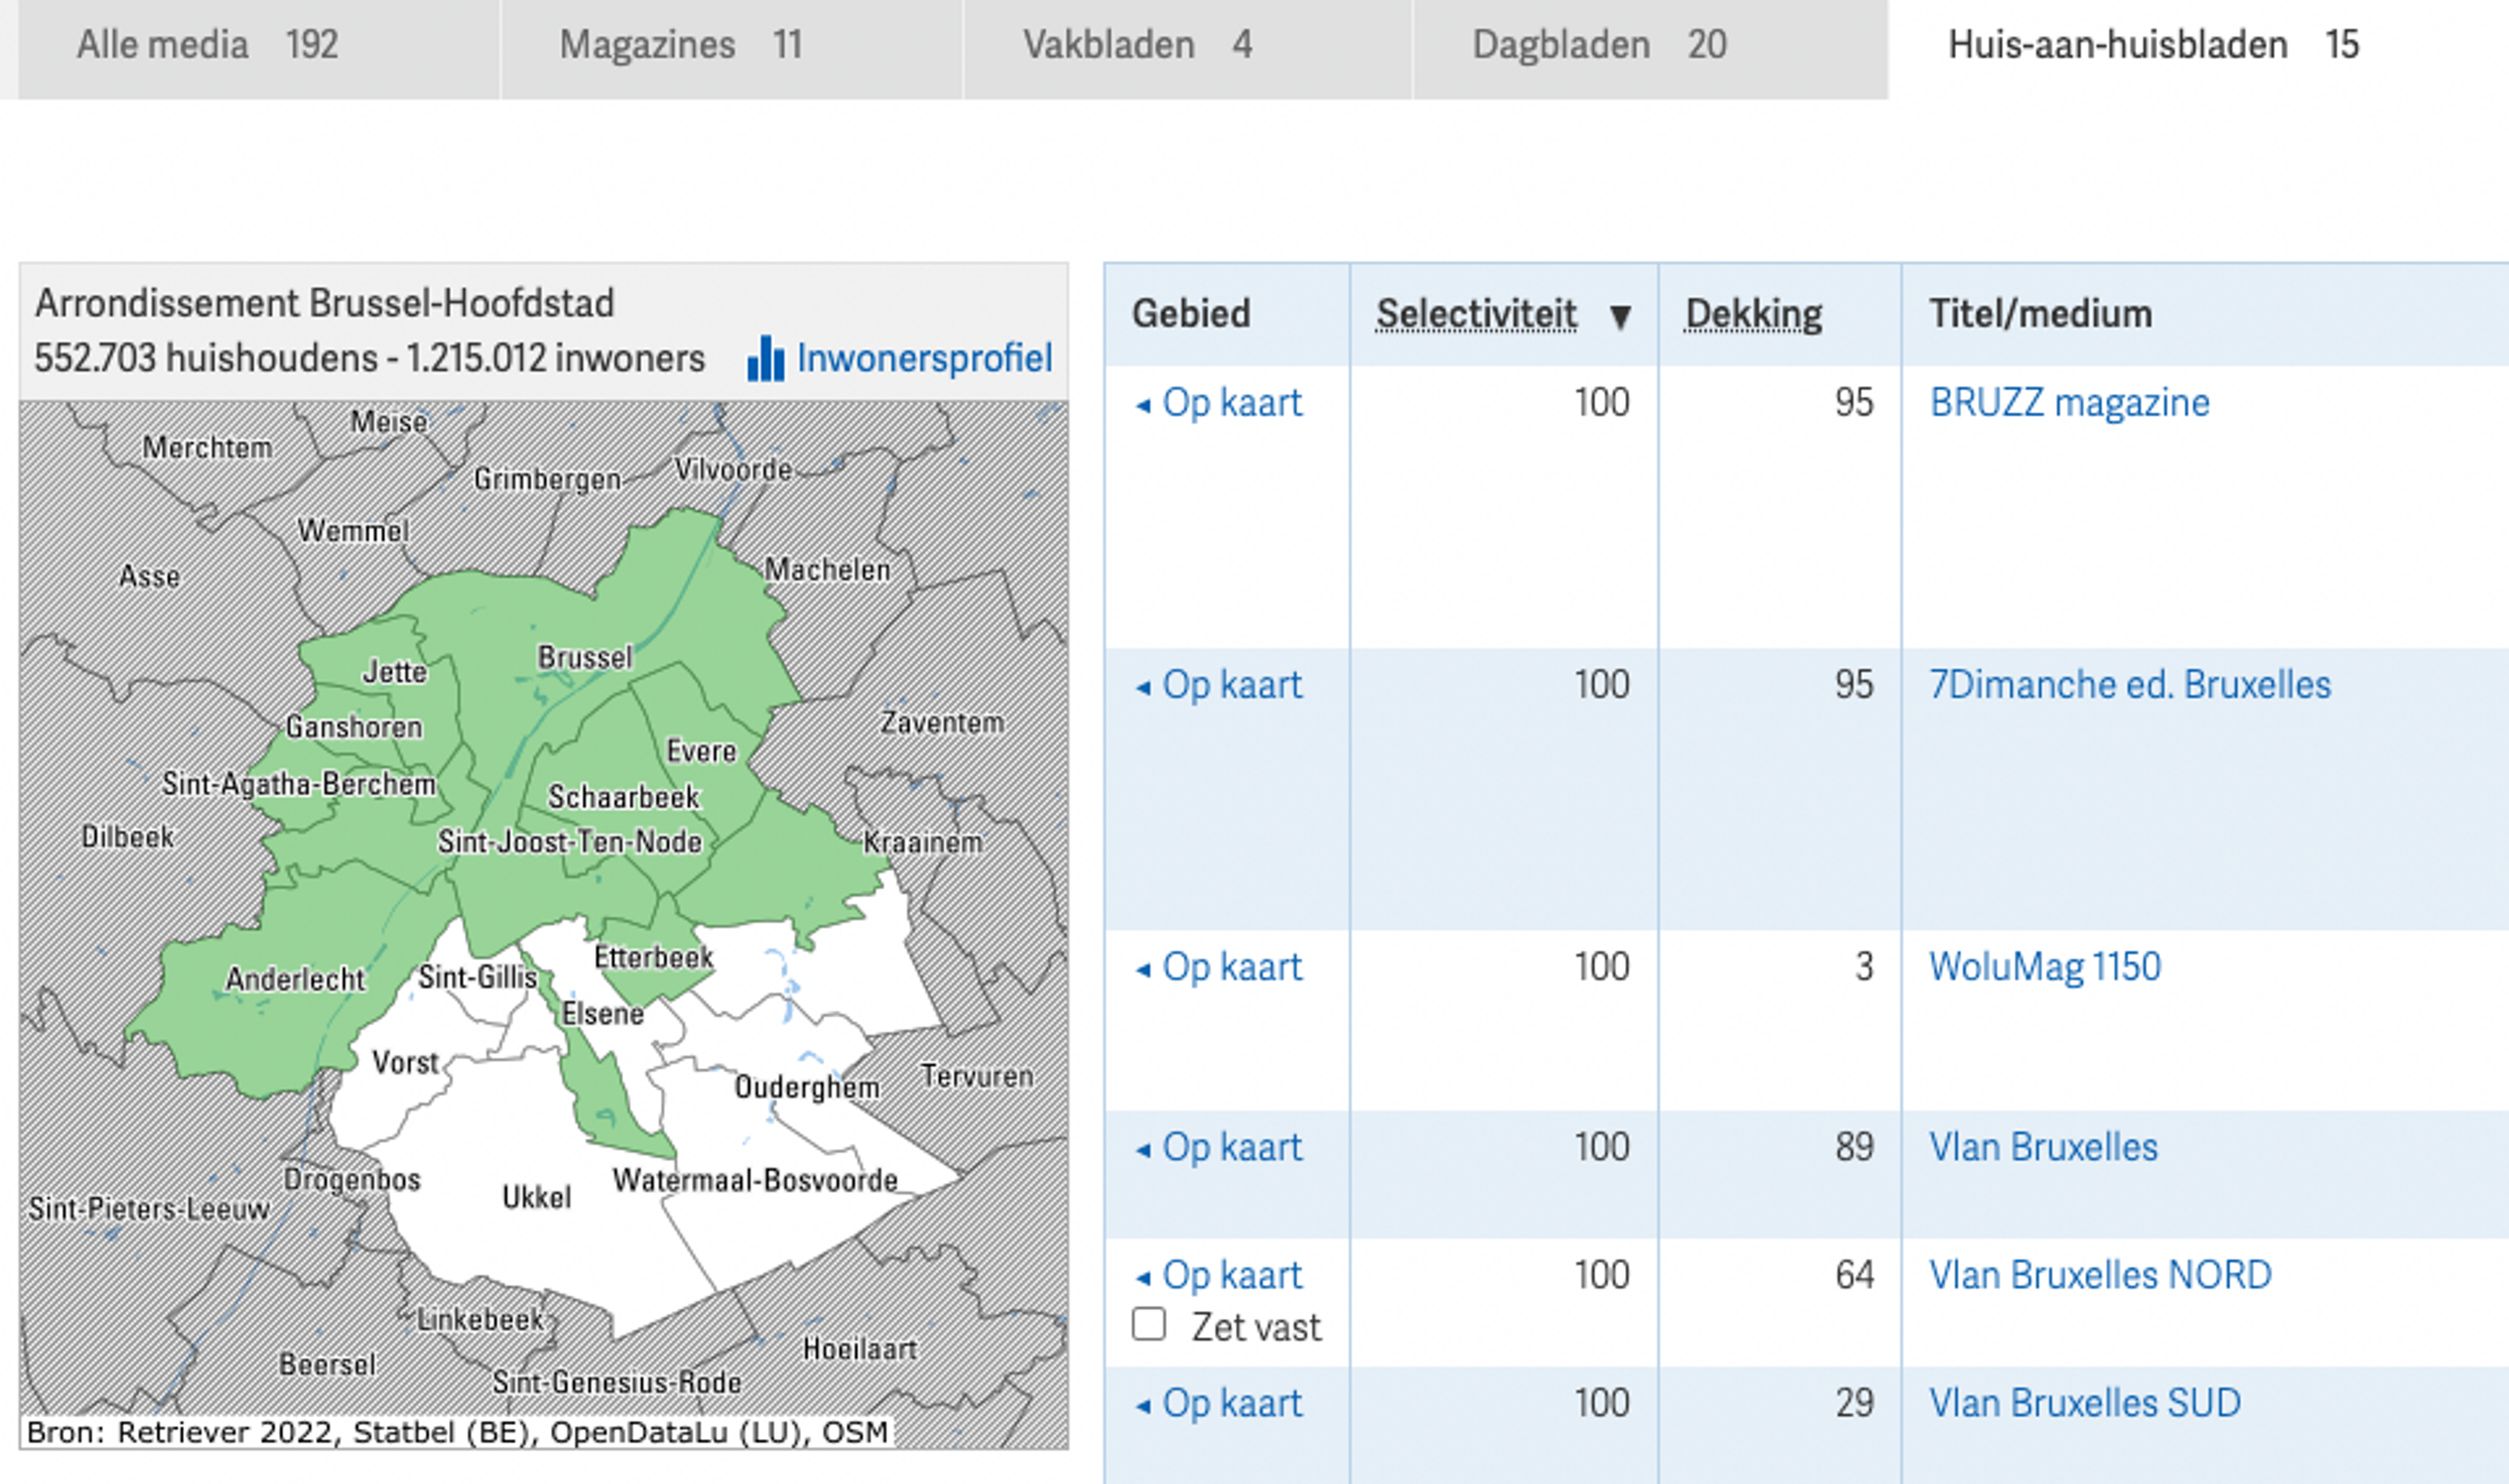The width and height of the screenshot is (2509, 1484).
Task: Open the Inwonersprofiel link text
Action: (923, 358)
